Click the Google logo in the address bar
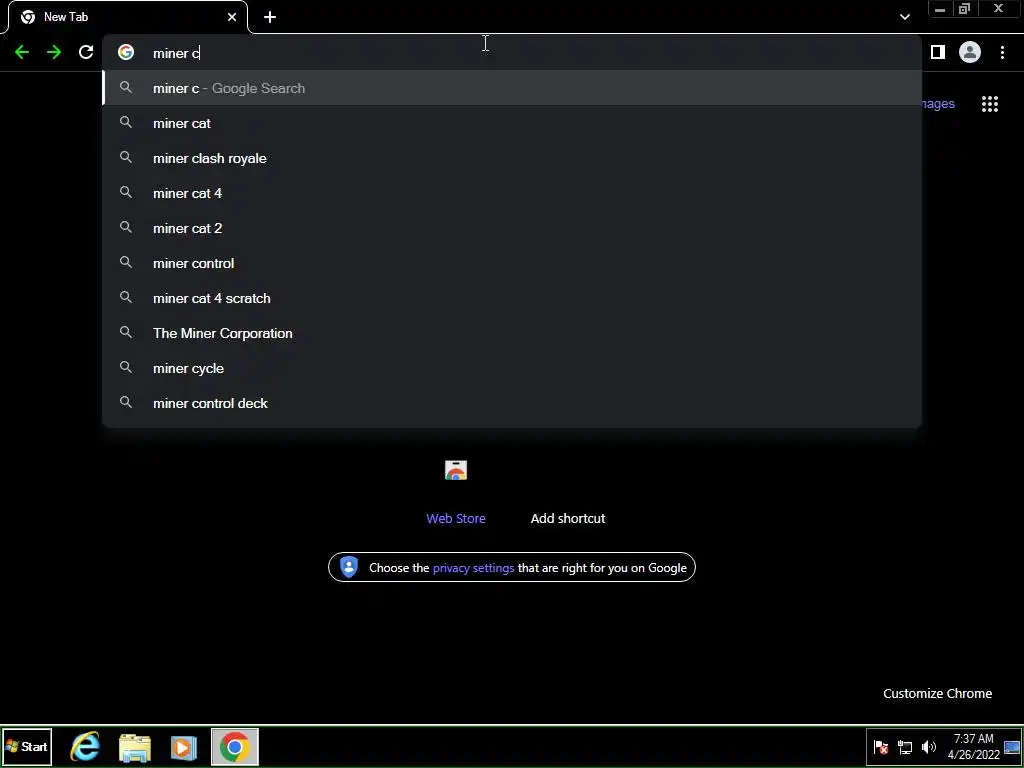Viewport: 1024px width, 768px height. [x=126, y=52]
